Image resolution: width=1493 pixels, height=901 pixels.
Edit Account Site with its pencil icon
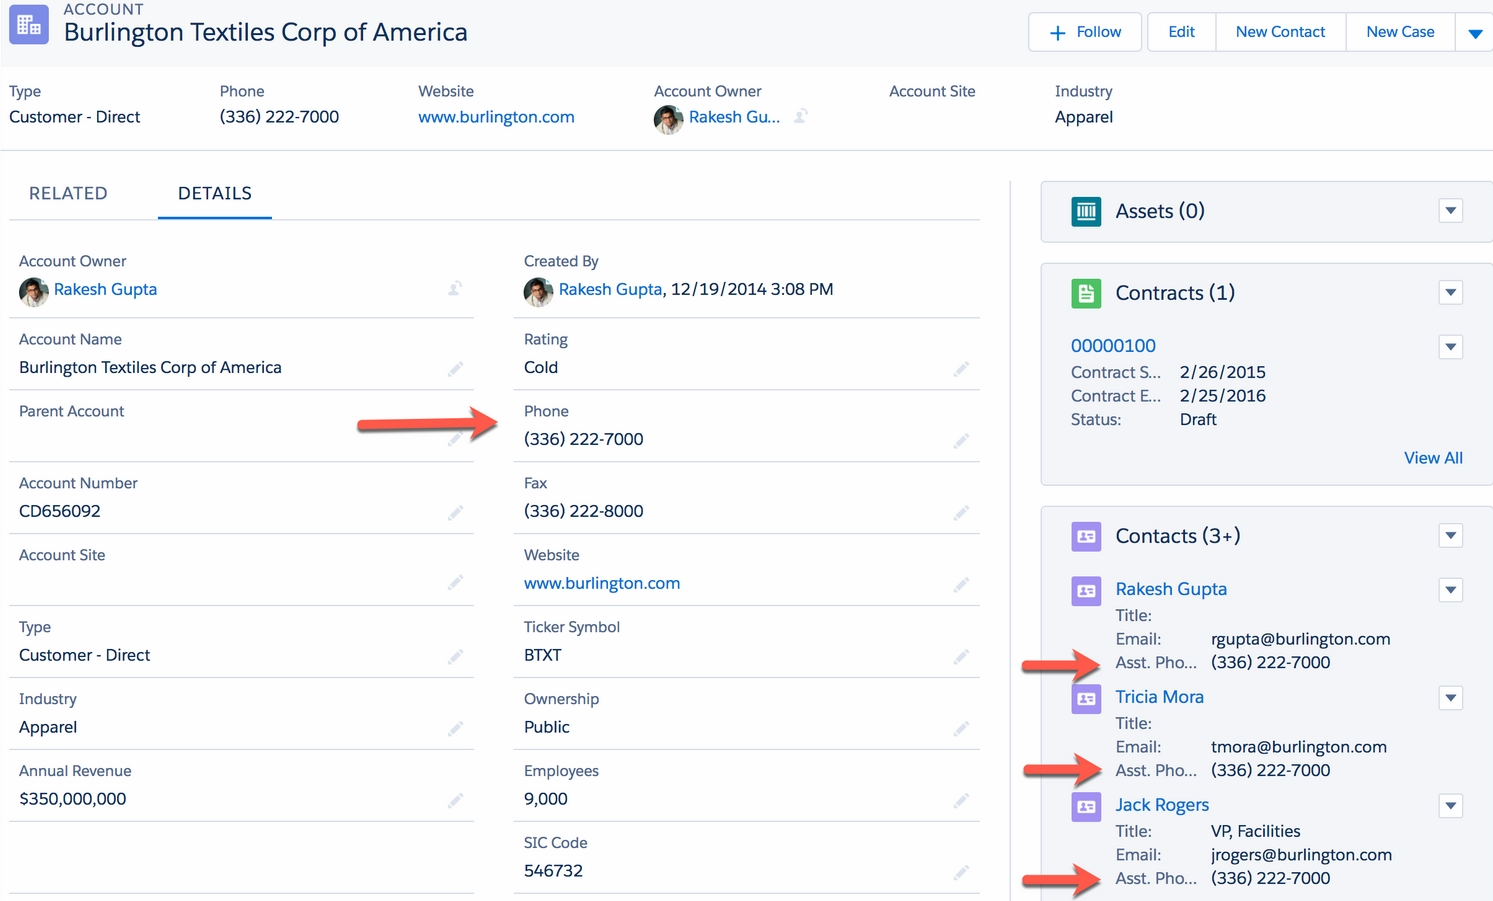455,582
